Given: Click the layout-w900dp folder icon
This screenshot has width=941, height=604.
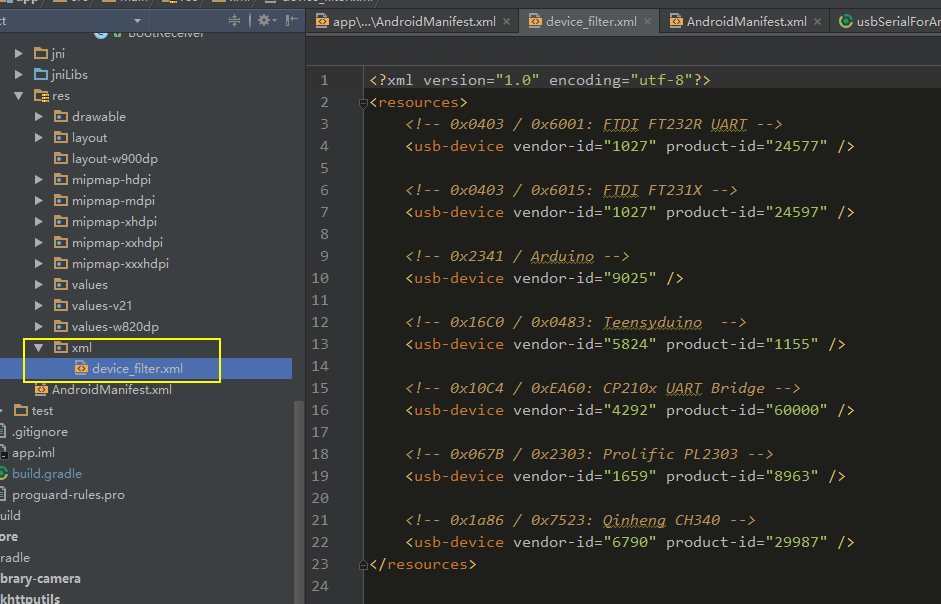Looking at the screenshot, I should [61, 159].
